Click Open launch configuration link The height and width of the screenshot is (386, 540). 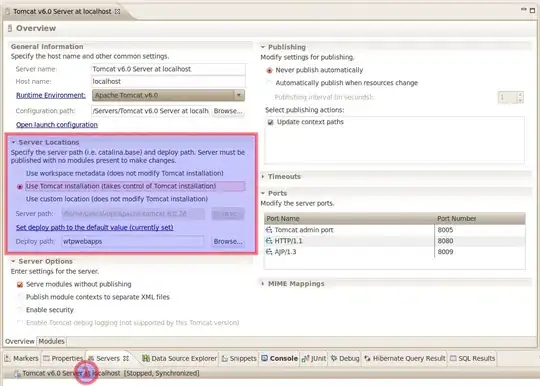pyautogui.click(x=57, y=125)
